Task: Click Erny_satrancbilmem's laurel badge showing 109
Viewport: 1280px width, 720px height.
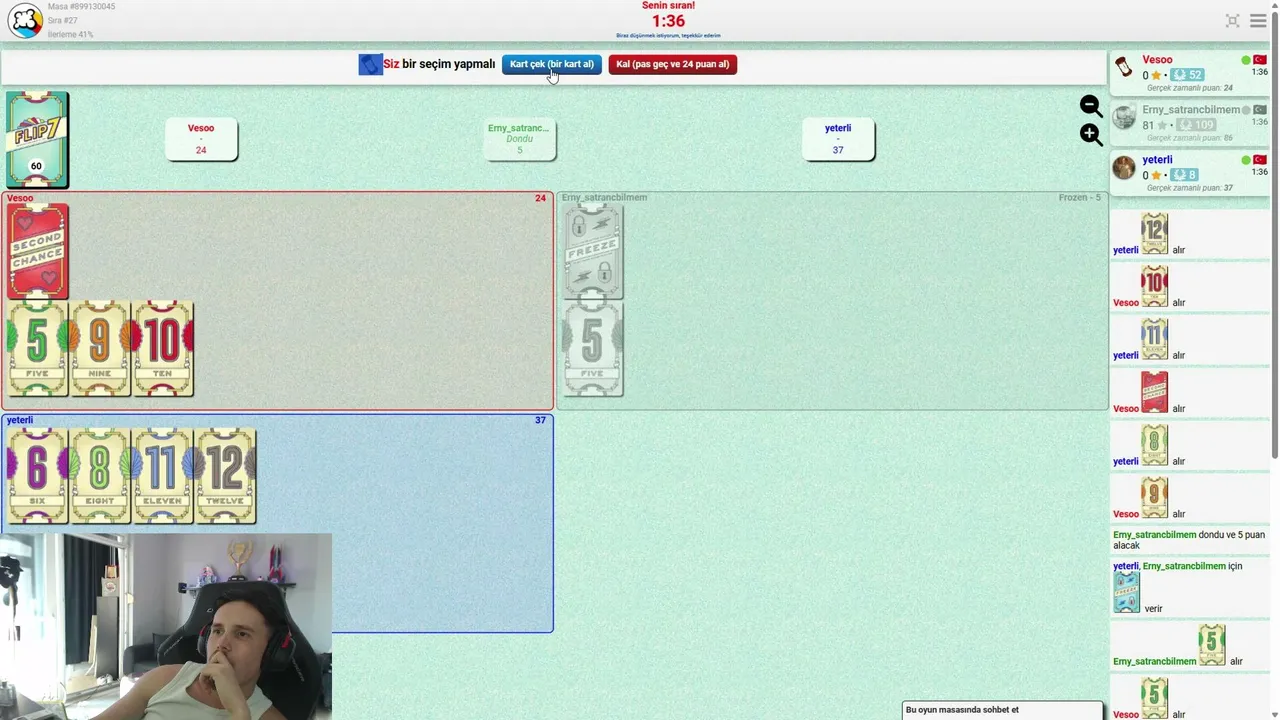Action: [1196, 125]
